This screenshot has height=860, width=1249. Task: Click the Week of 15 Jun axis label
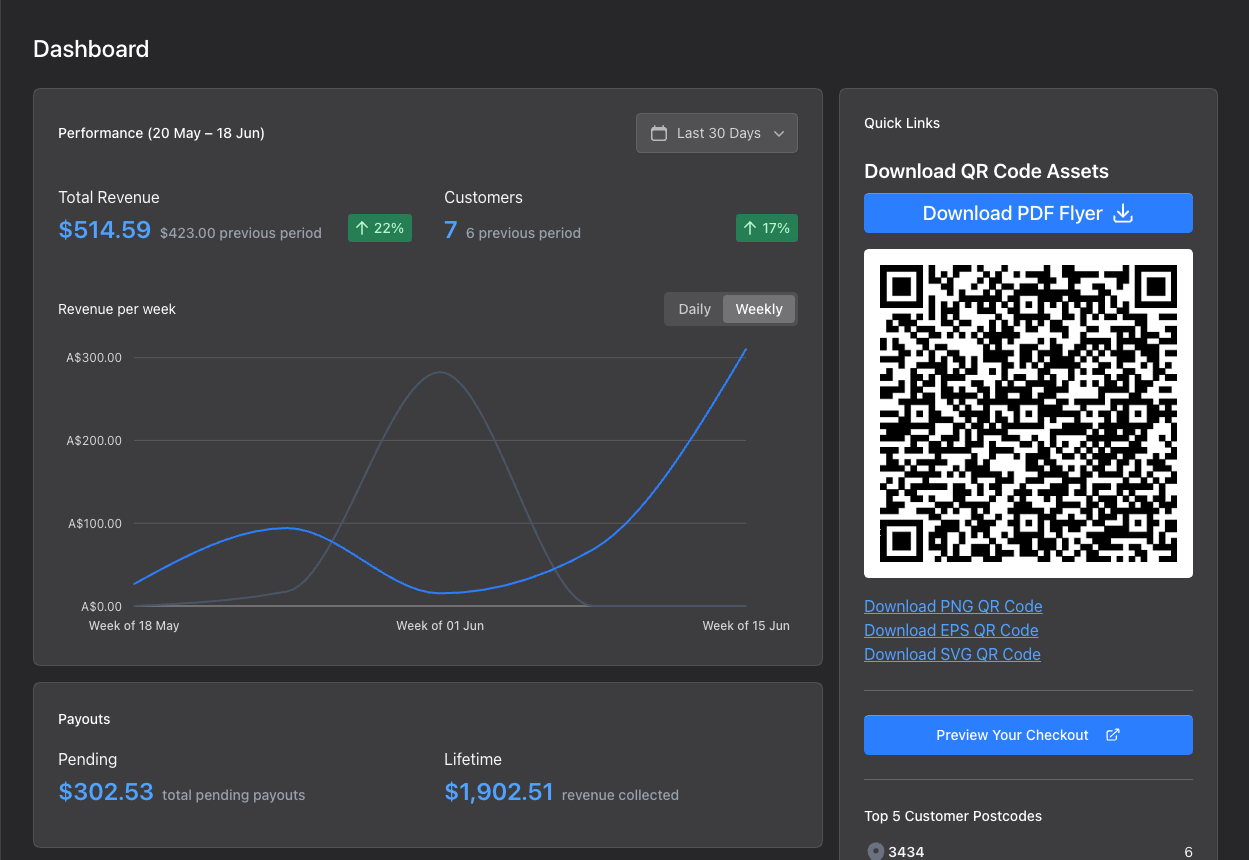pyautogui.click(x=746, y=626)
